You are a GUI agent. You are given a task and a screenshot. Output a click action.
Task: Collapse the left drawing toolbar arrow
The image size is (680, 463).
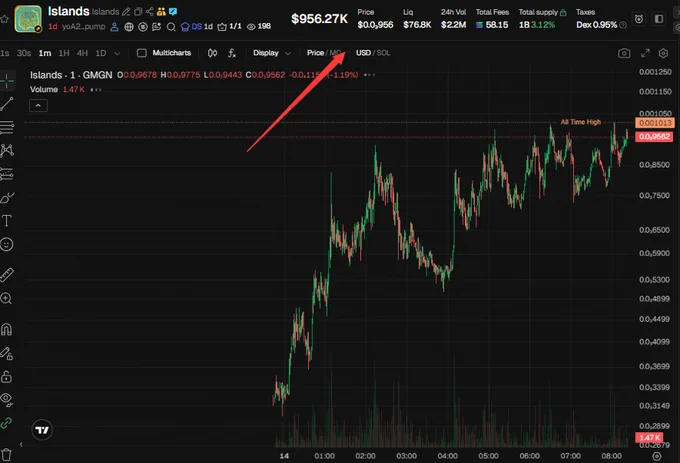pyautogui.click(x=21, y=444)
